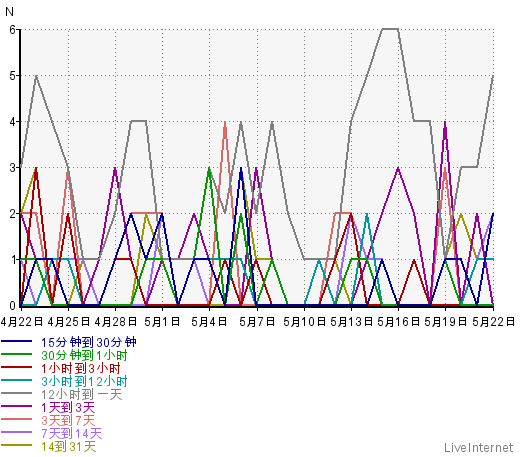Select the 14到31天 legend label
The image size is (520, 457).
click(x=69, y=446)
